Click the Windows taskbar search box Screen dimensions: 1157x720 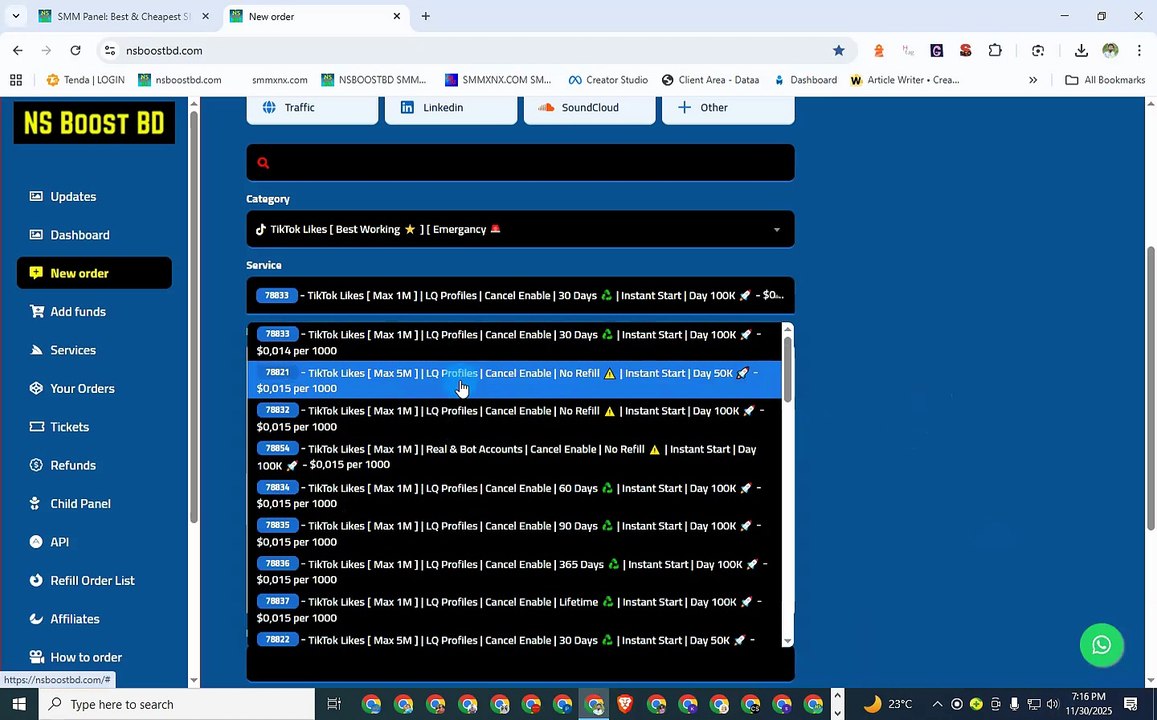click(176, 704)
